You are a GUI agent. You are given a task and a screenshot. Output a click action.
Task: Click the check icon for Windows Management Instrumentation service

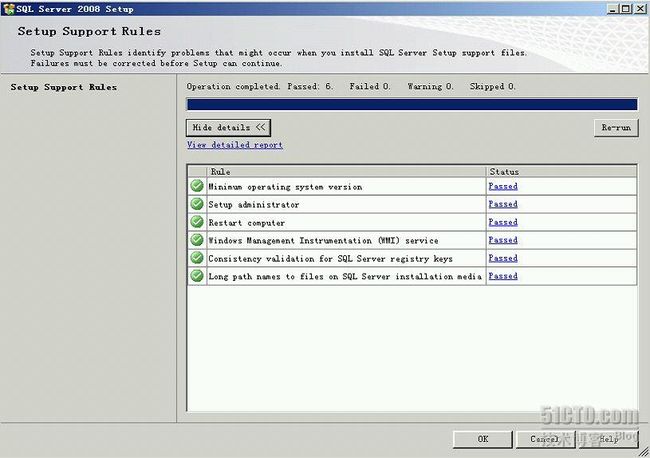point(197,240)
